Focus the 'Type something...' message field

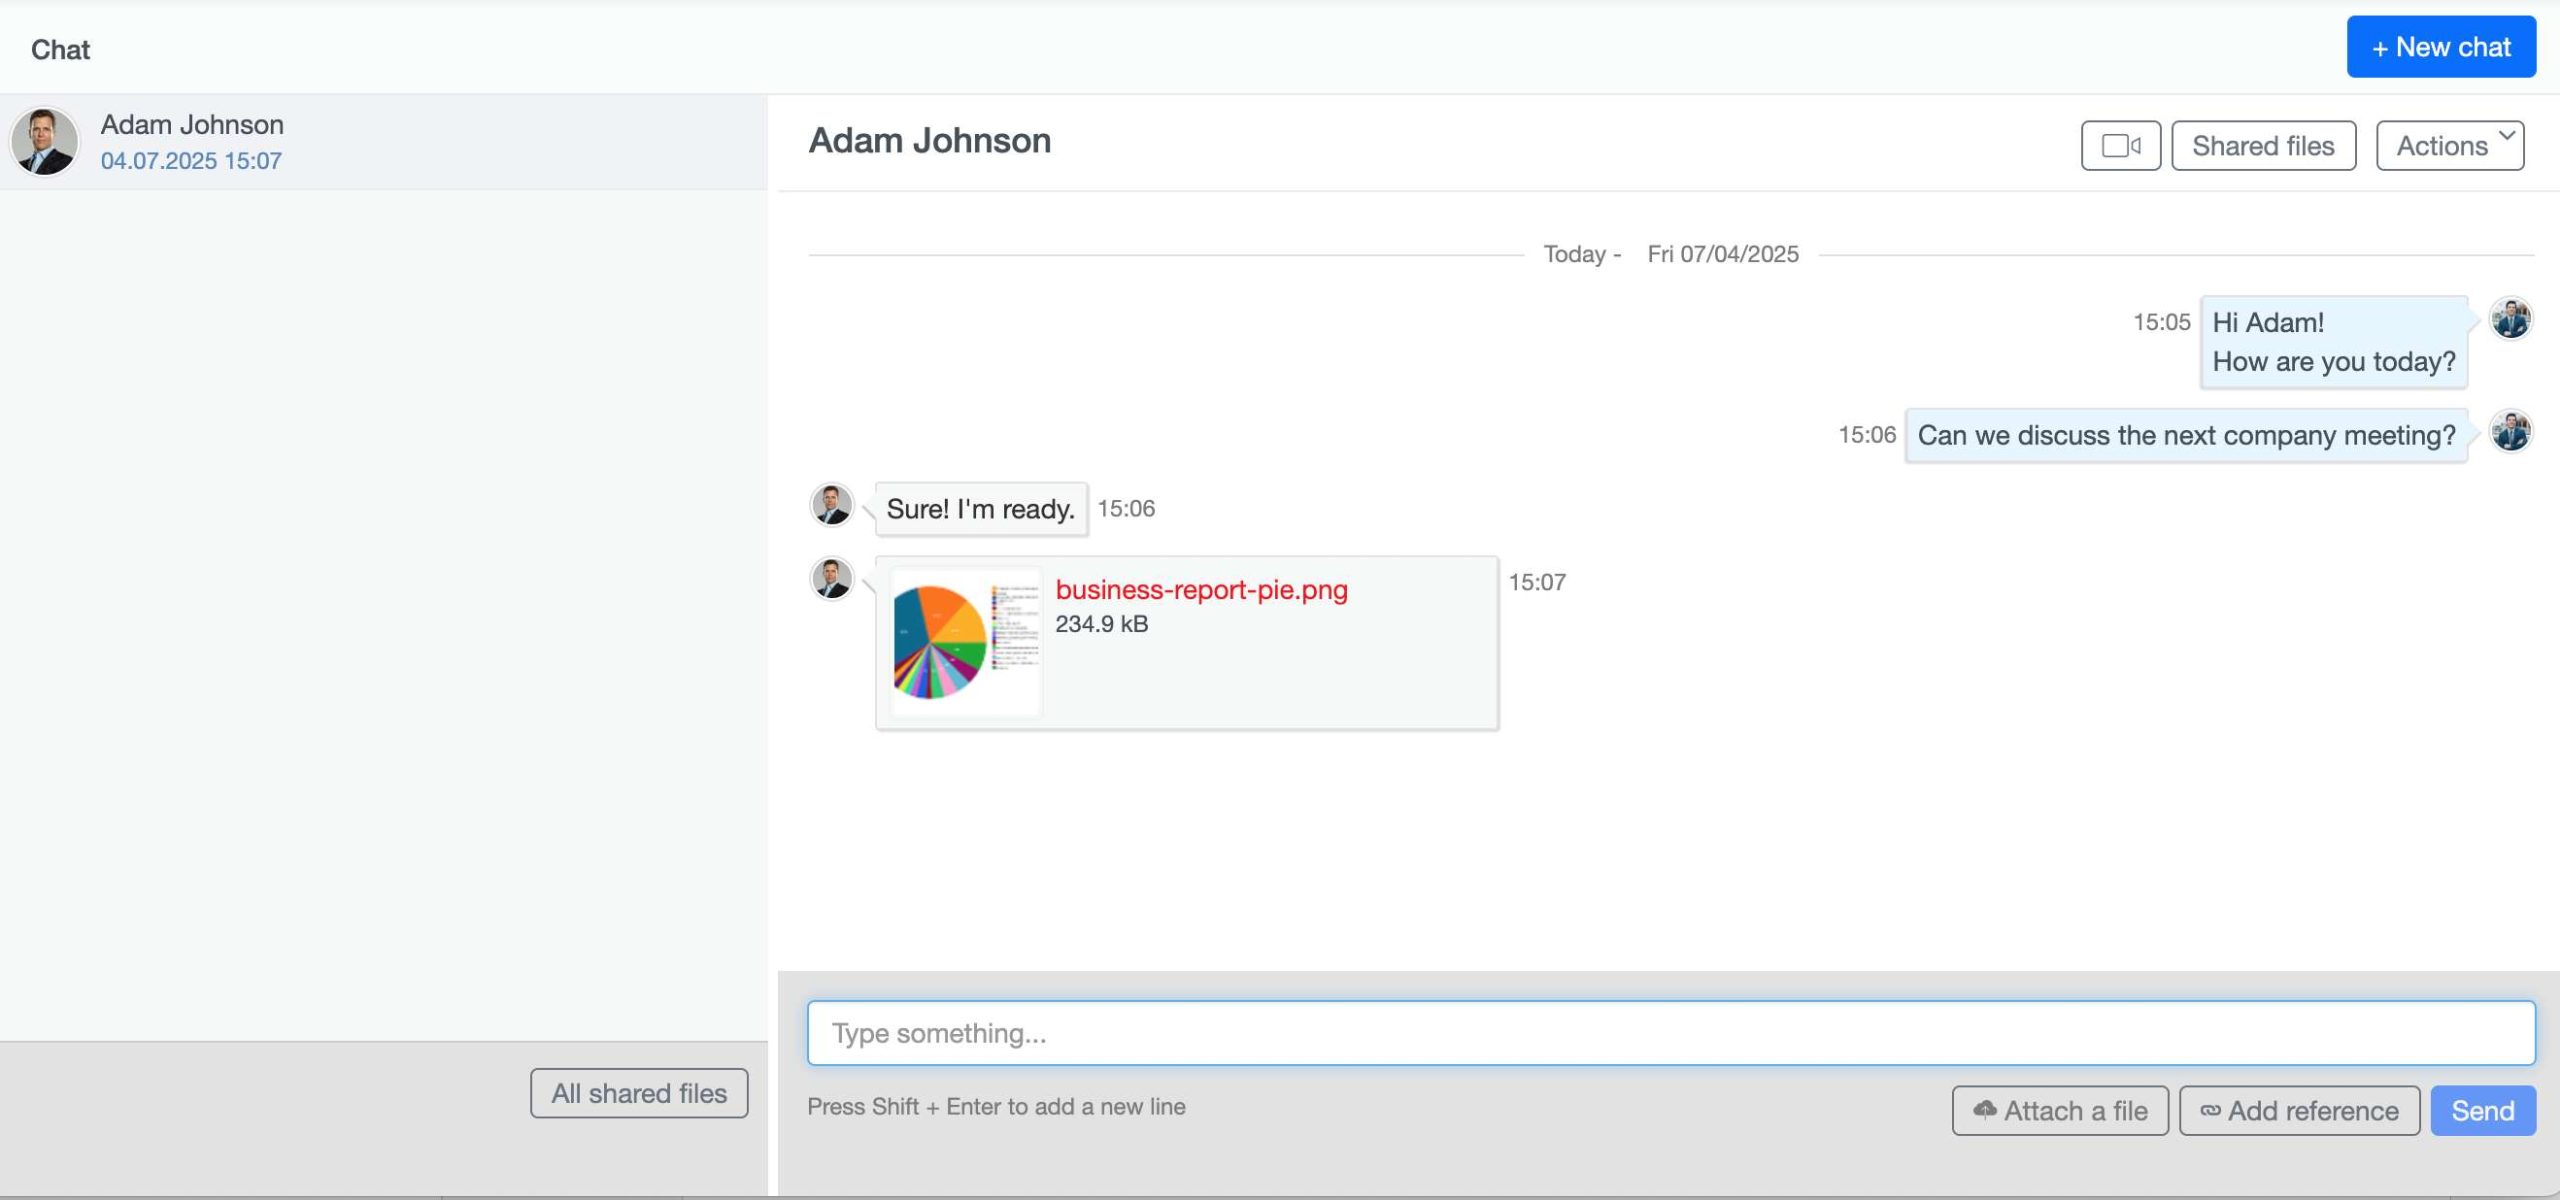point(1670,1033)
